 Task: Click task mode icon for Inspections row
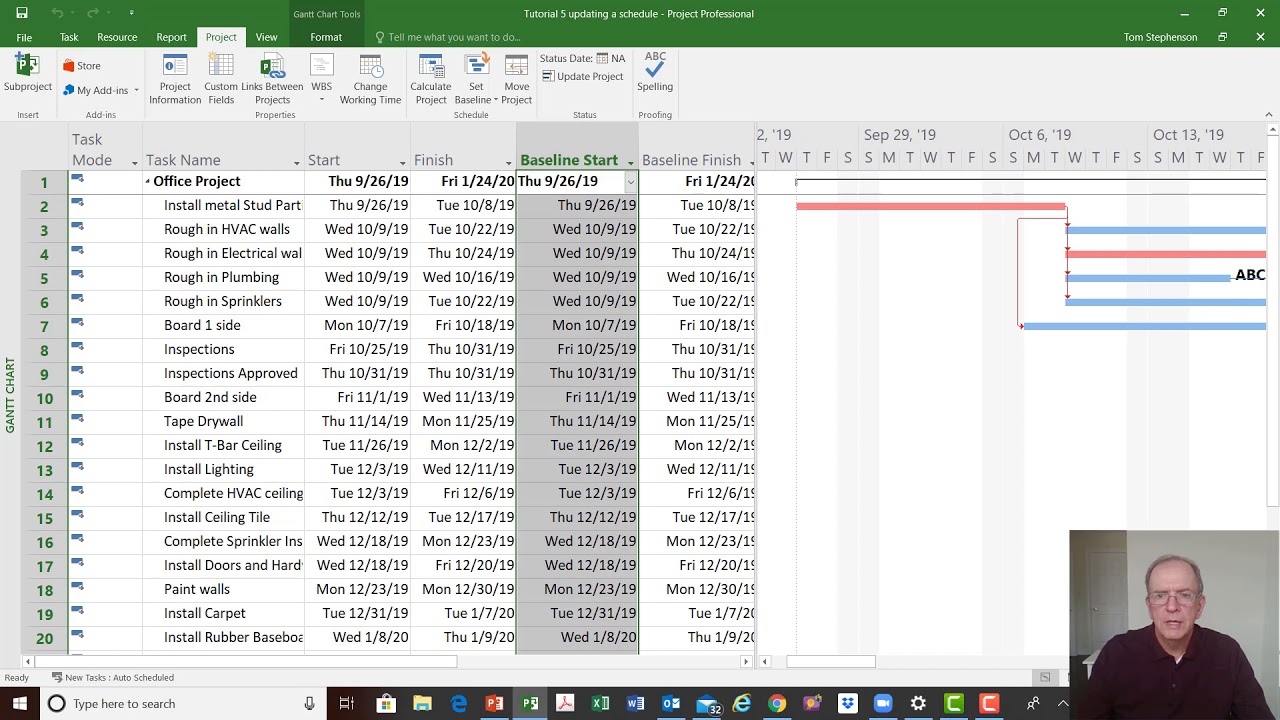click(77, 347)
